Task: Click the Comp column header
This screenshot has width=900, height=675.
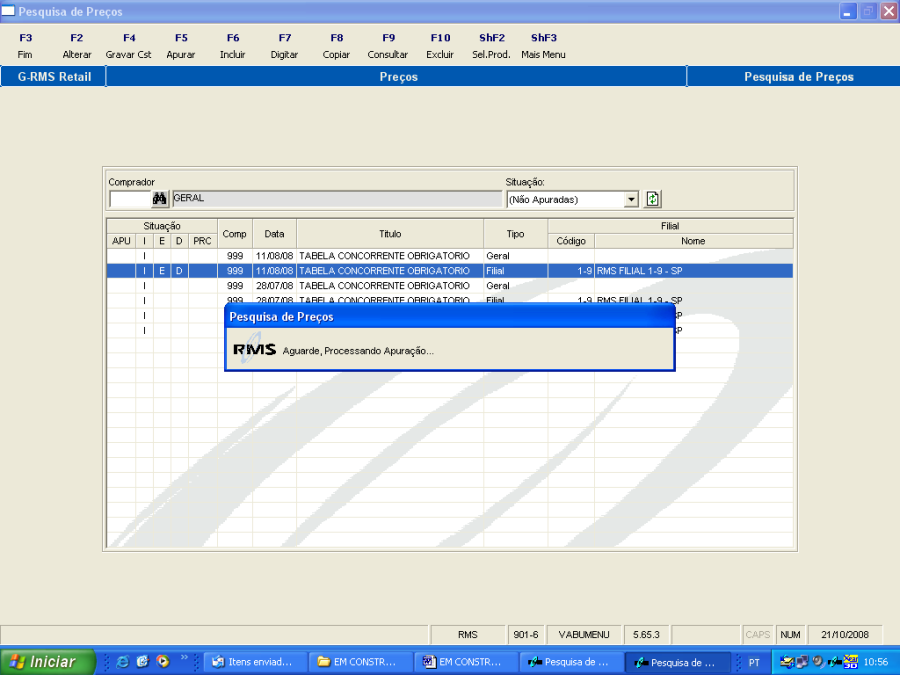Action: [x=235, y=234]
